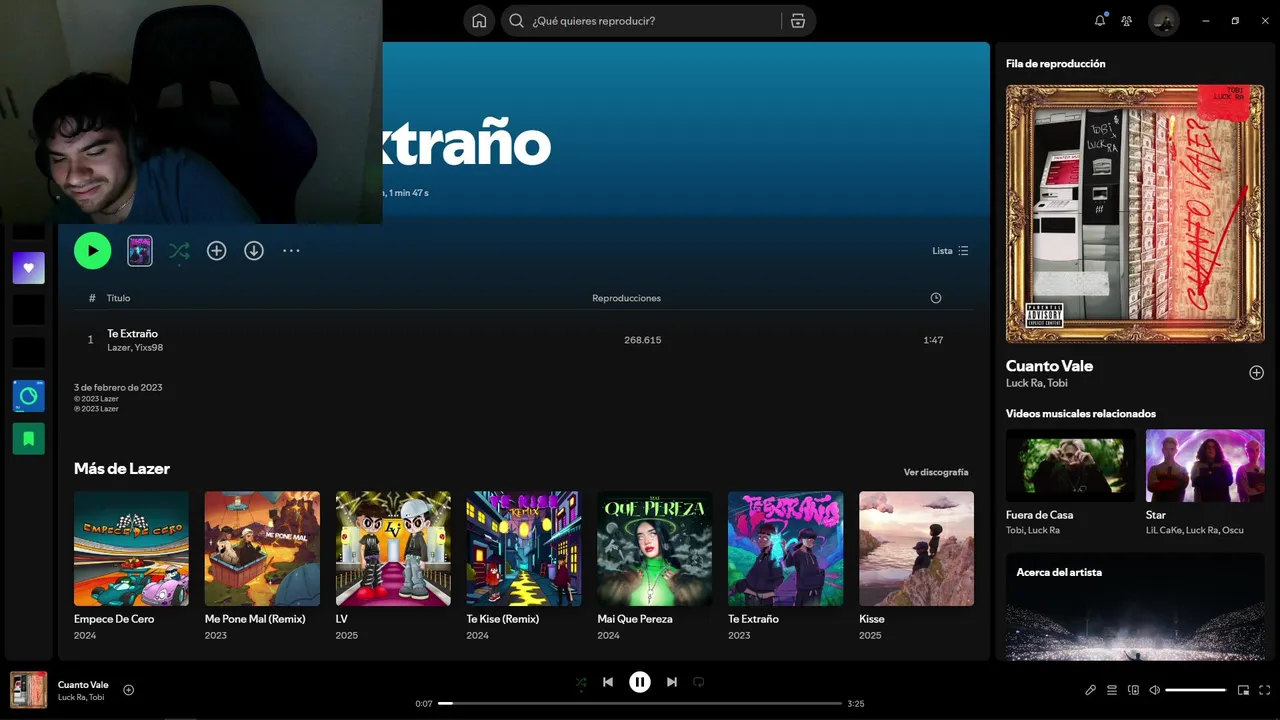Screen dimensions: 1280x720
Task: Skip to previous track
Action: click(x=608, y=682)
